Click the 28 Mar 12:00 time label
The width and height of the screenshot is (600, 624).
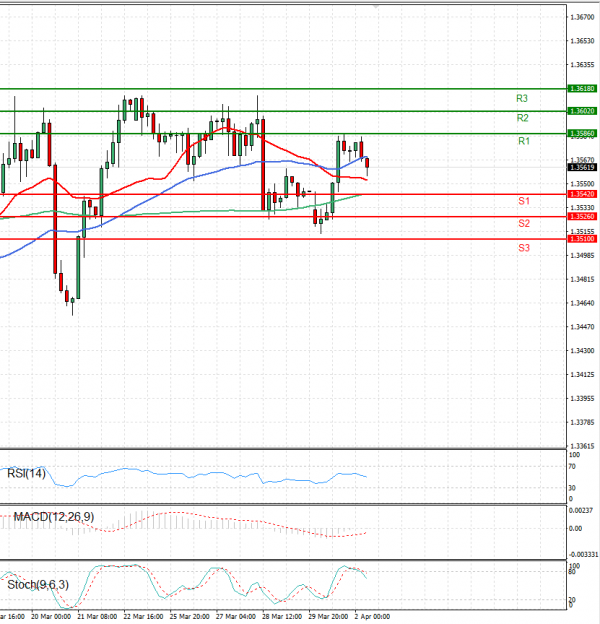point(282,616)
